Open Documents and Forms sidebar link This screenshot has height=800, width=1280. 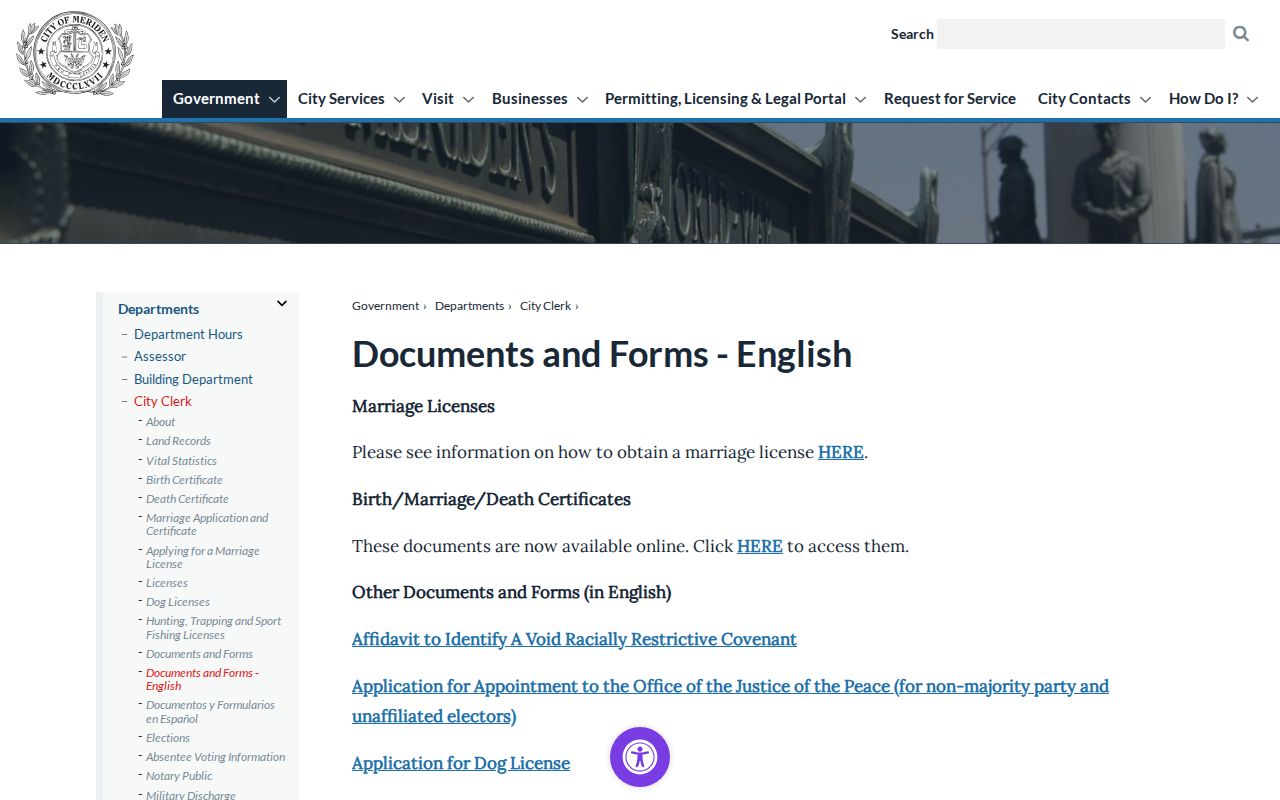pos(199,654)
